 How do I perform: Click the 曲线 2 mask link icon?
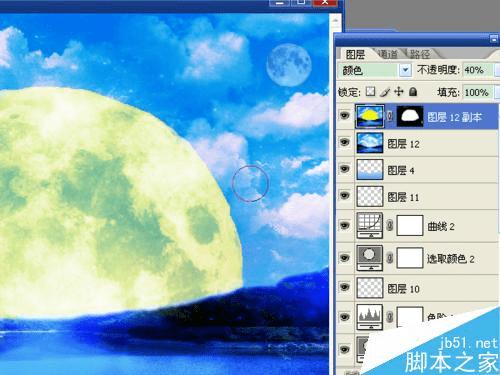click(390, 226)
